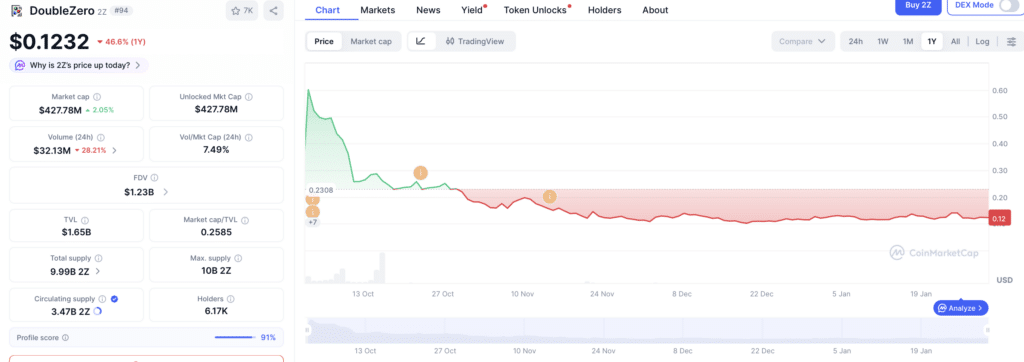Click the 0.12 current price label
The width and height of the screenshot is (1024, 362).
pyautogui.click(x=1000, y=219)
